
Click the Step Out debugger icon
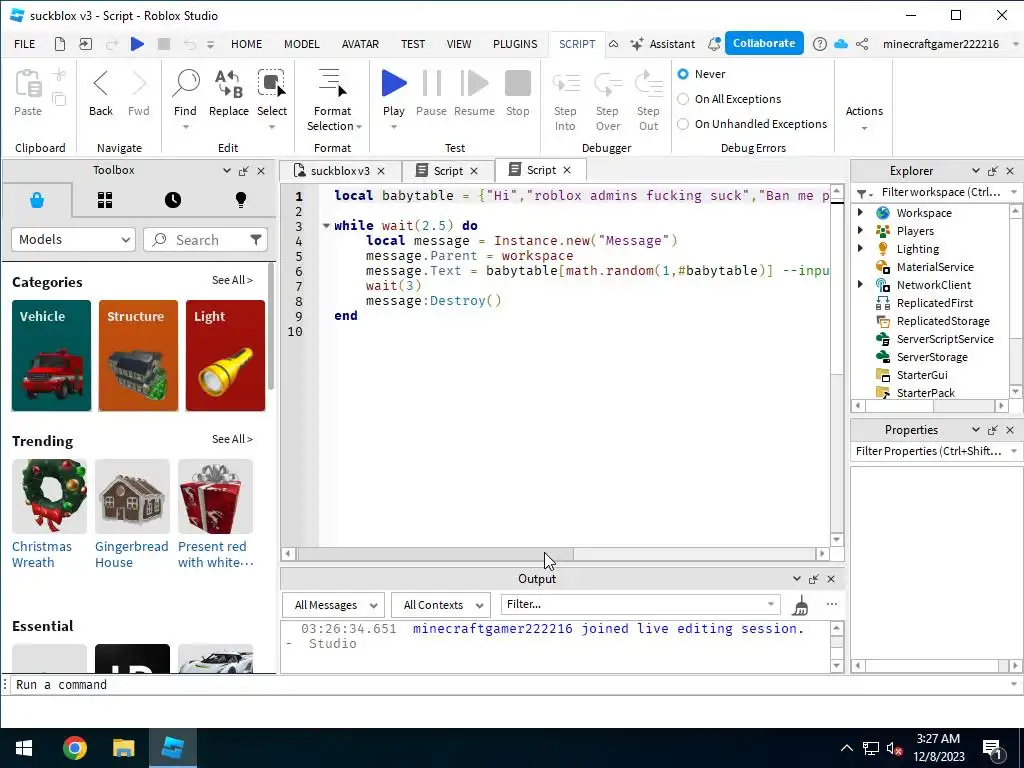click(x=648, y=84)
